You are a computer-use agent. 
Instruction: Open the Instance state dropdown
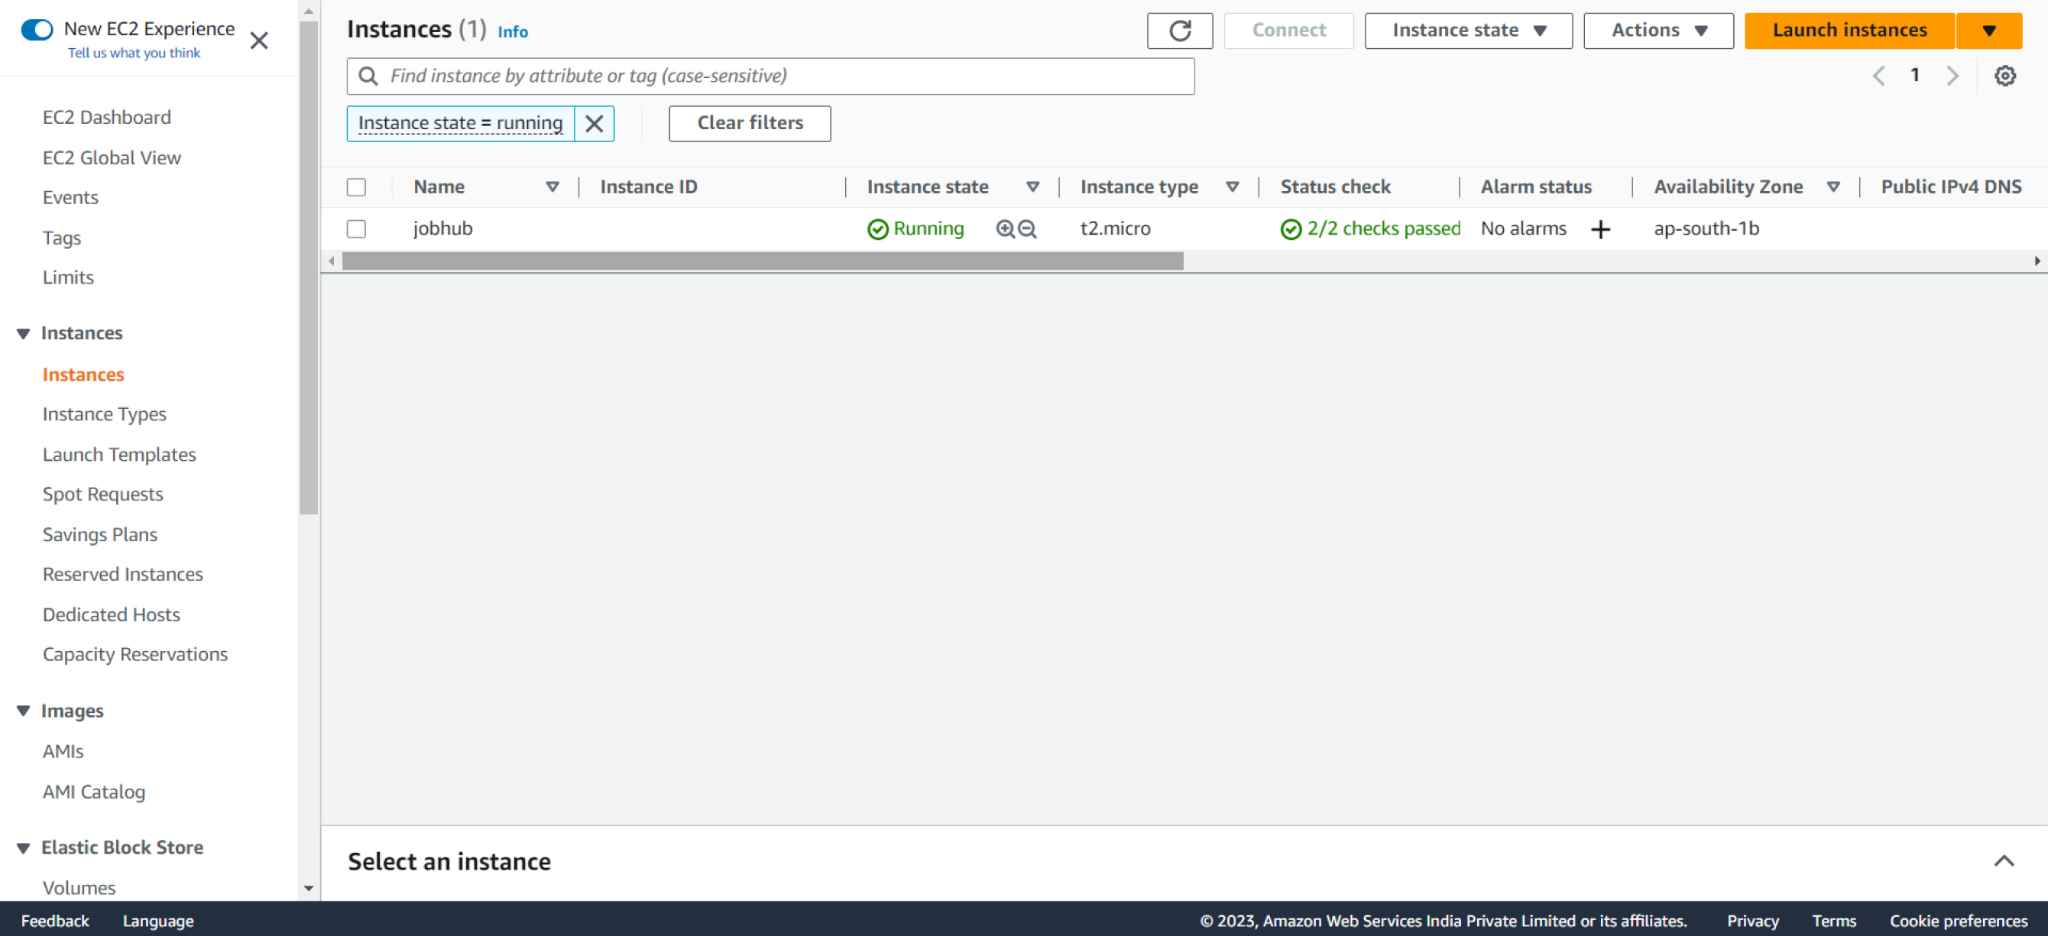click(x=1469, y=30)
